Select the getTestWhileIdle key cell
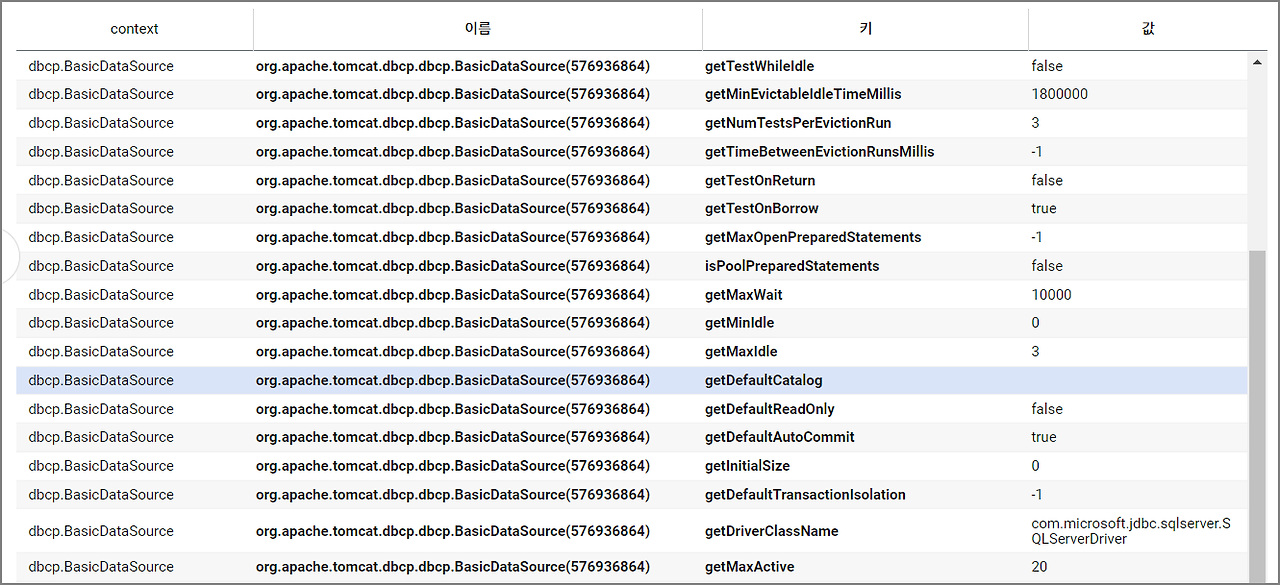 pos(759,66)
